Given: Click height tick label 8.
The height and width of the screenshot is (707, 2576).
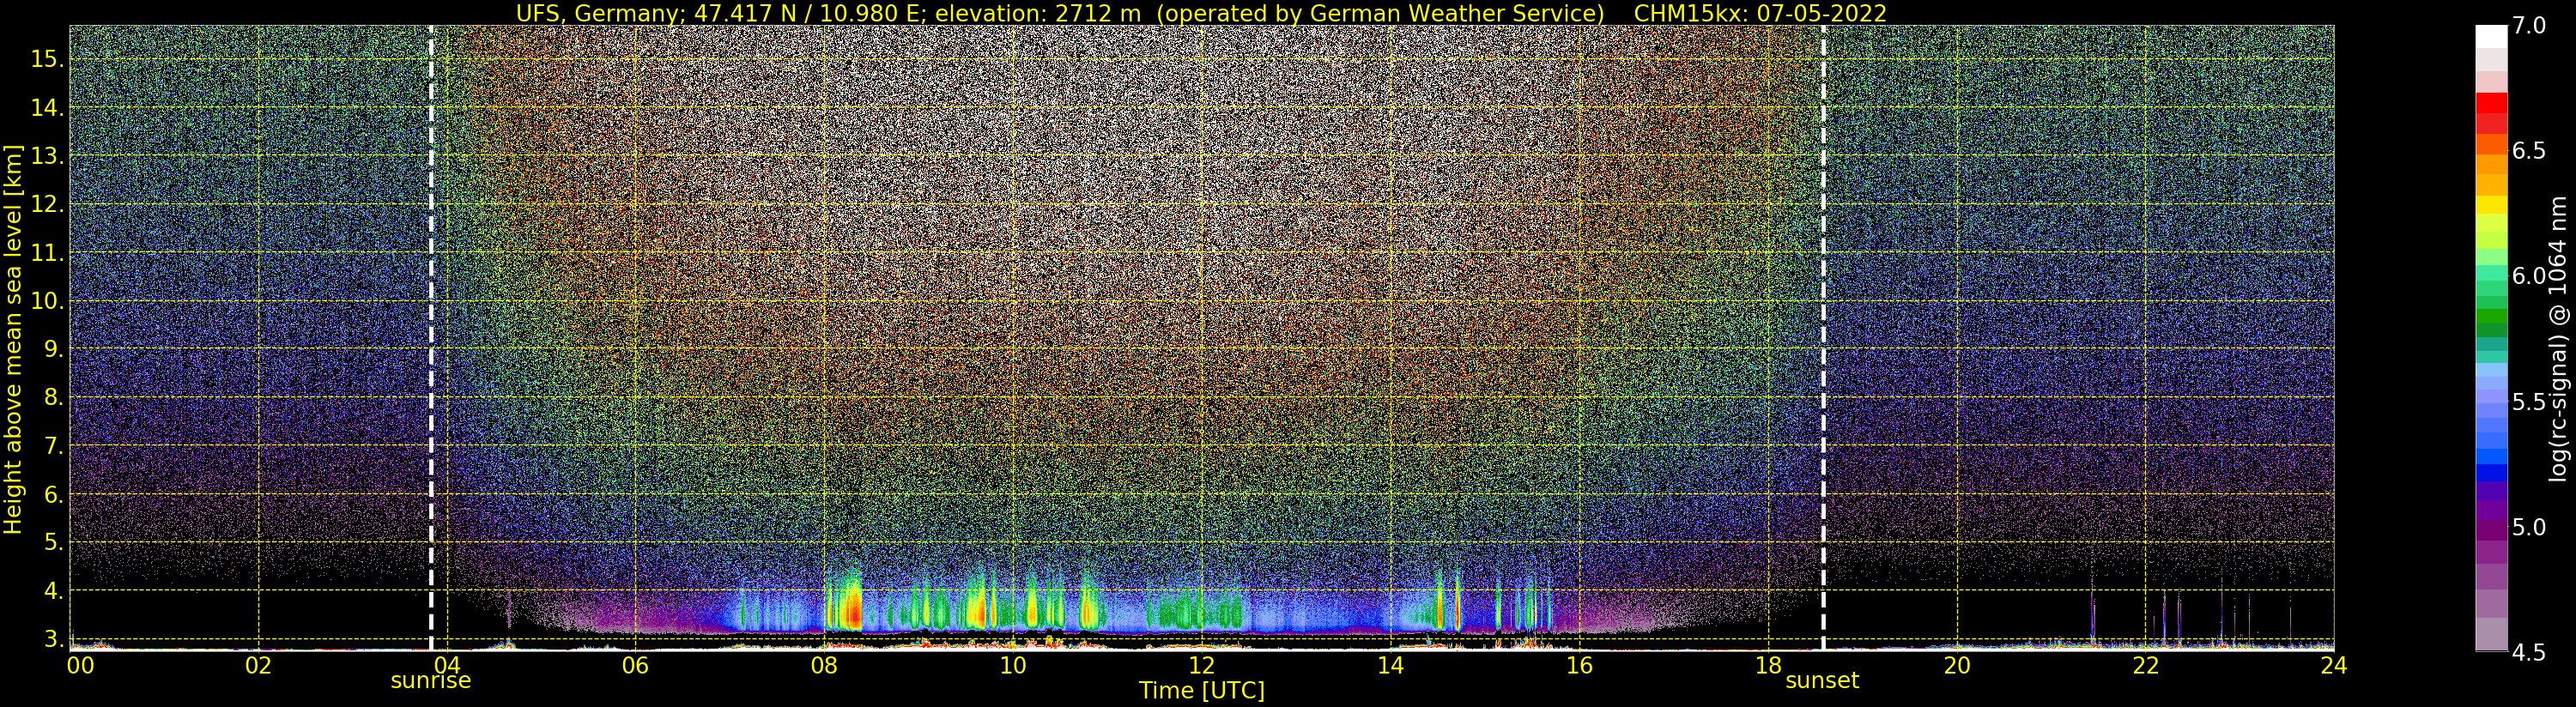Looking at the screenshot, I should coord(54,397).
